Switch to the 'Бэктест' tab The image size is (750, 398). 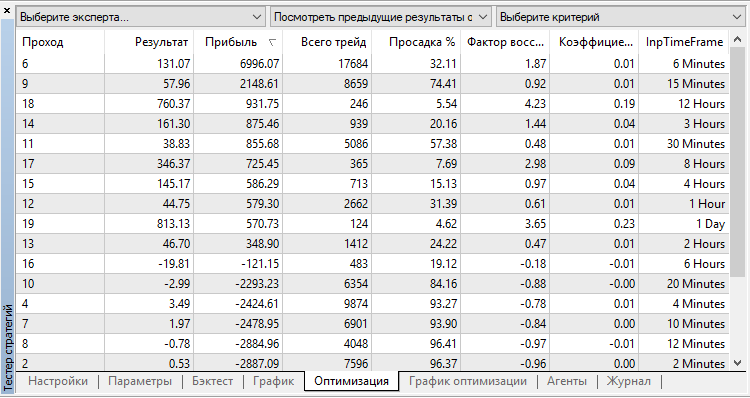coord(212,381)
